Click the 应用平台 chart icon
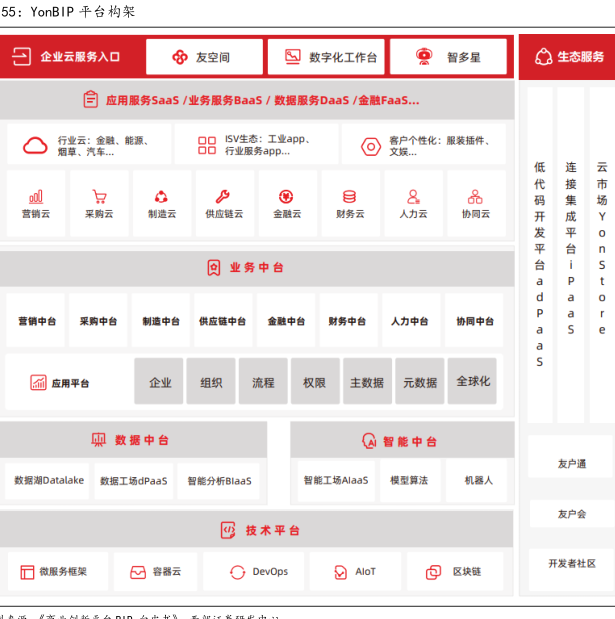This screenshot has width=615, height=619. point(38,383)
